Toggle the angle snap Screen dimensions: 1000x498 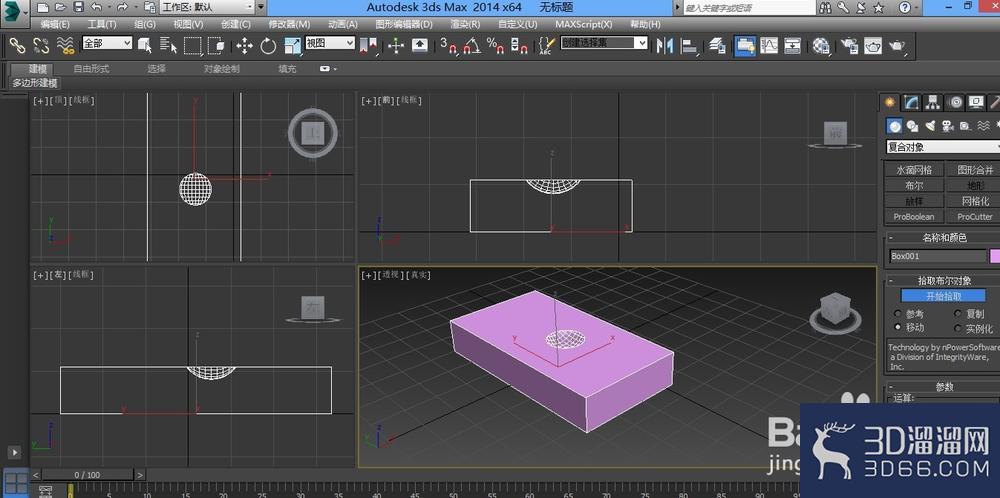click(472, 45)
